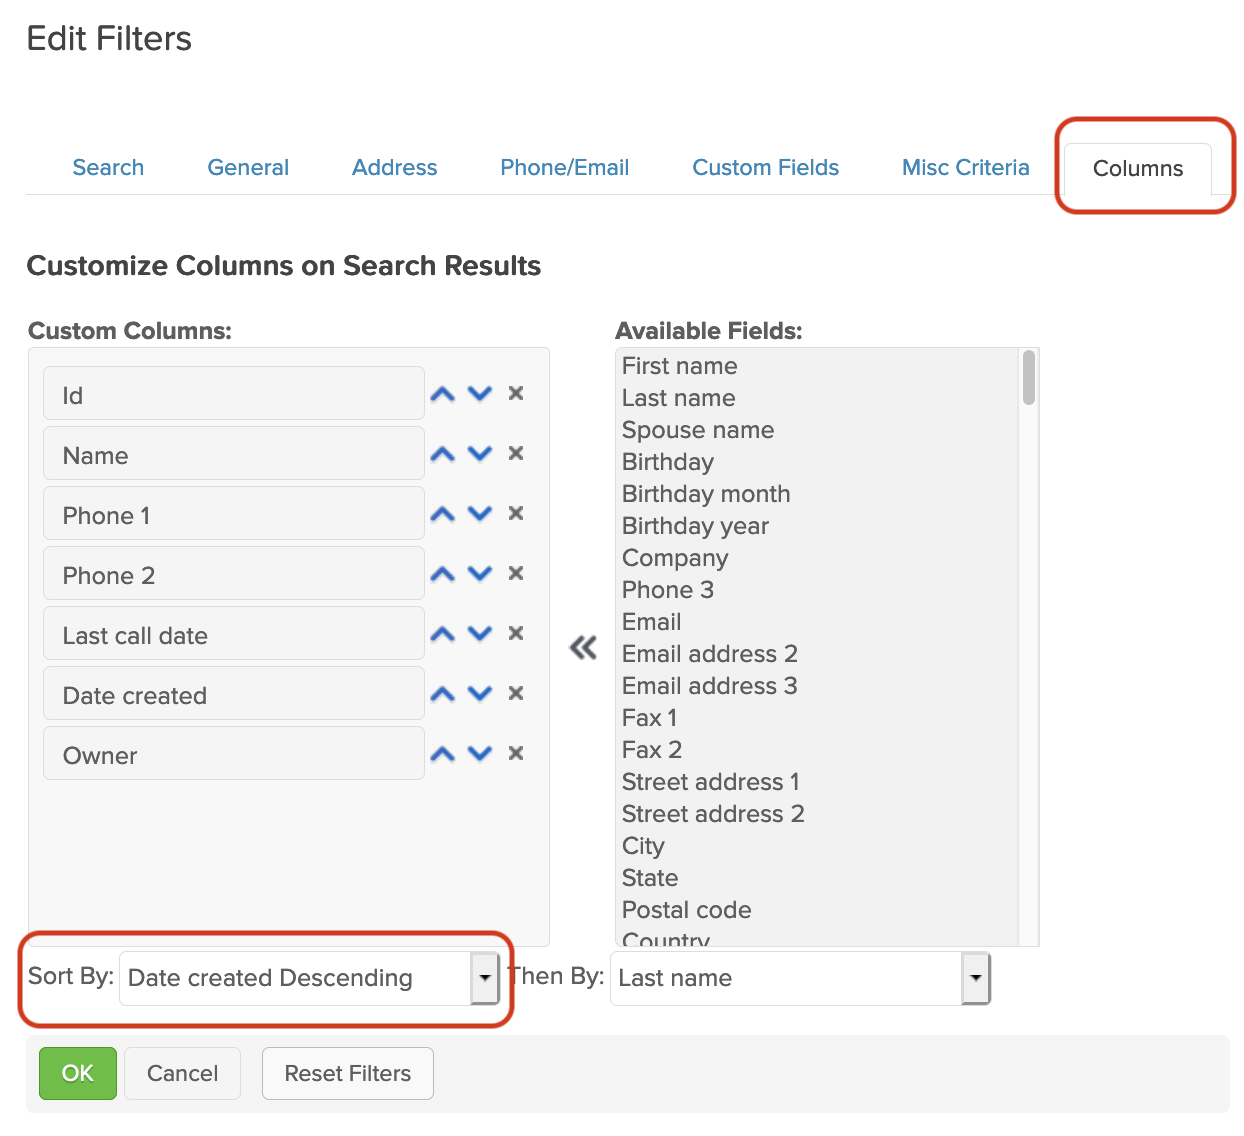The image size is (1244, 1136).
Task: Move the Id column up
Action: 441,393
